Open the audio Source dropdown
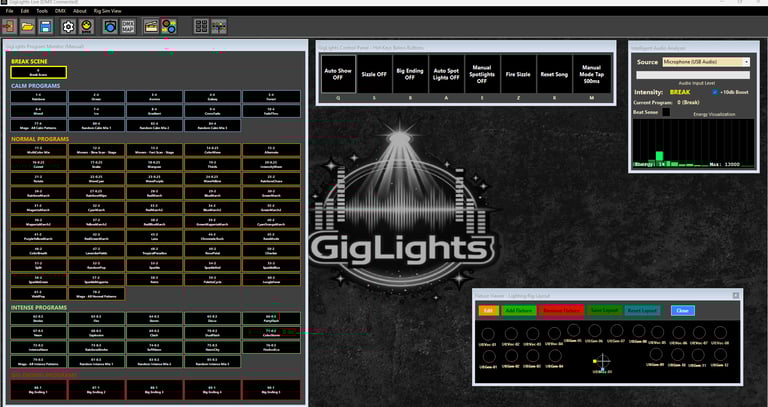The image size is (768, 407). point(706,62)
